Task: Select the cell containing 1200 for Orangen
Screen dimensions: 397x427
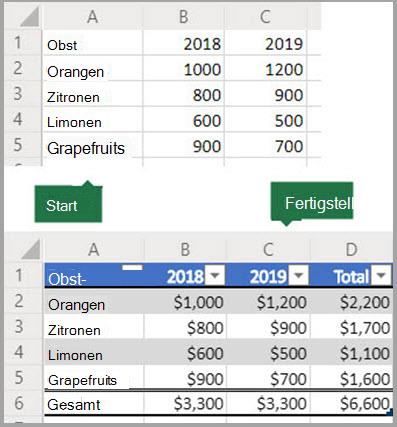Action: 265,69
